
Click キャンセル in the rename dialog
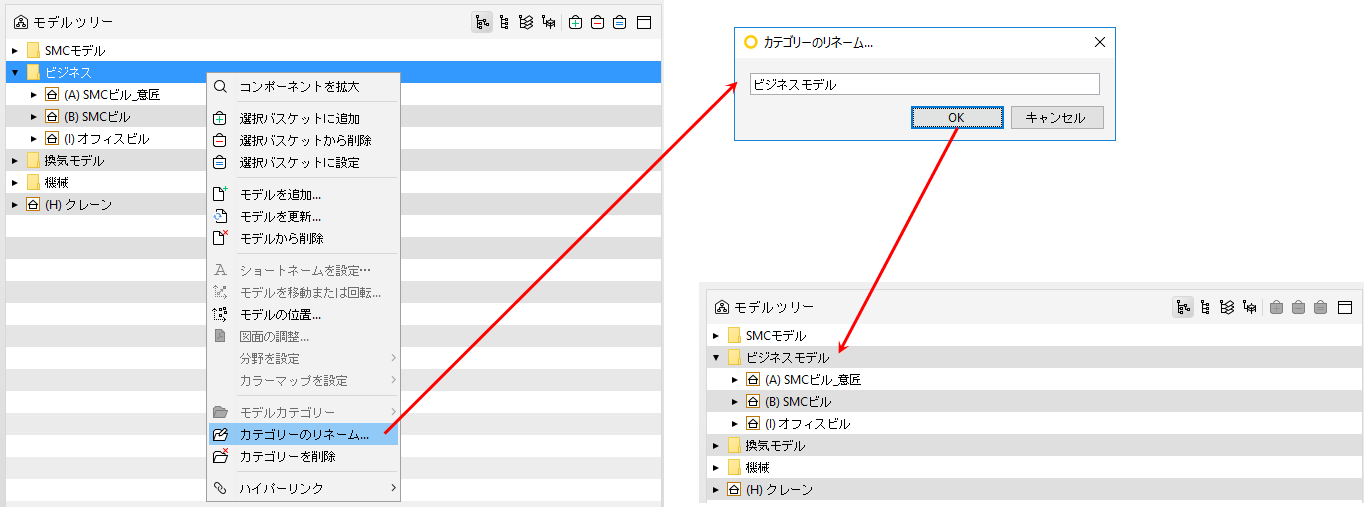tap(1056, 117)
